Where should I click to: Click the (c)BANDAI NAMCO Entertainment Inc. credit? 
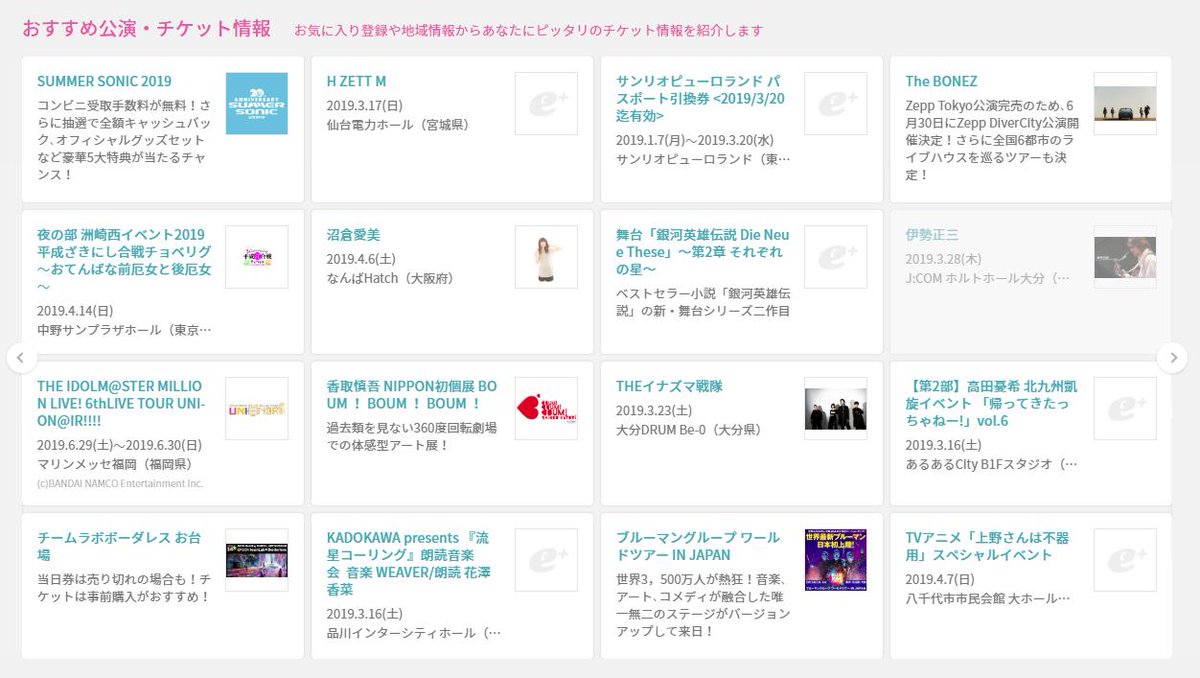pos(120,483)
